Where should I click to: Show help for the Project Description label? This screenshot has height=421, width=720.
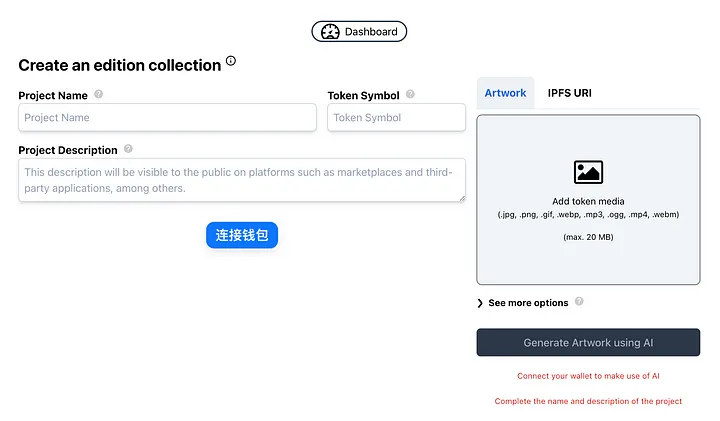[x=128, y=149]
